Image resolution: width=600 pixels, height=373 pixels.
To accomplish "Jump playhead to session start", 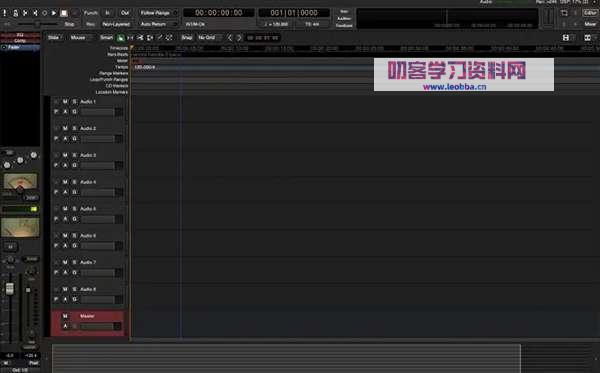I will coord(25,13).
